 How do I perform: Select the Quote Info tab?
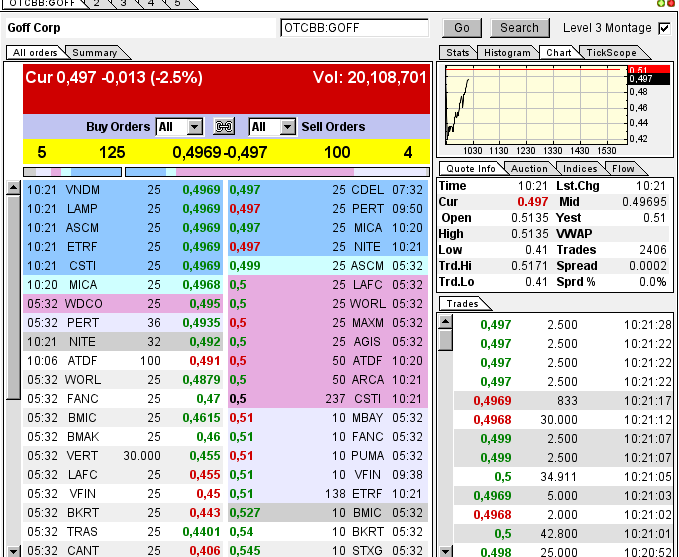point(471,168)
